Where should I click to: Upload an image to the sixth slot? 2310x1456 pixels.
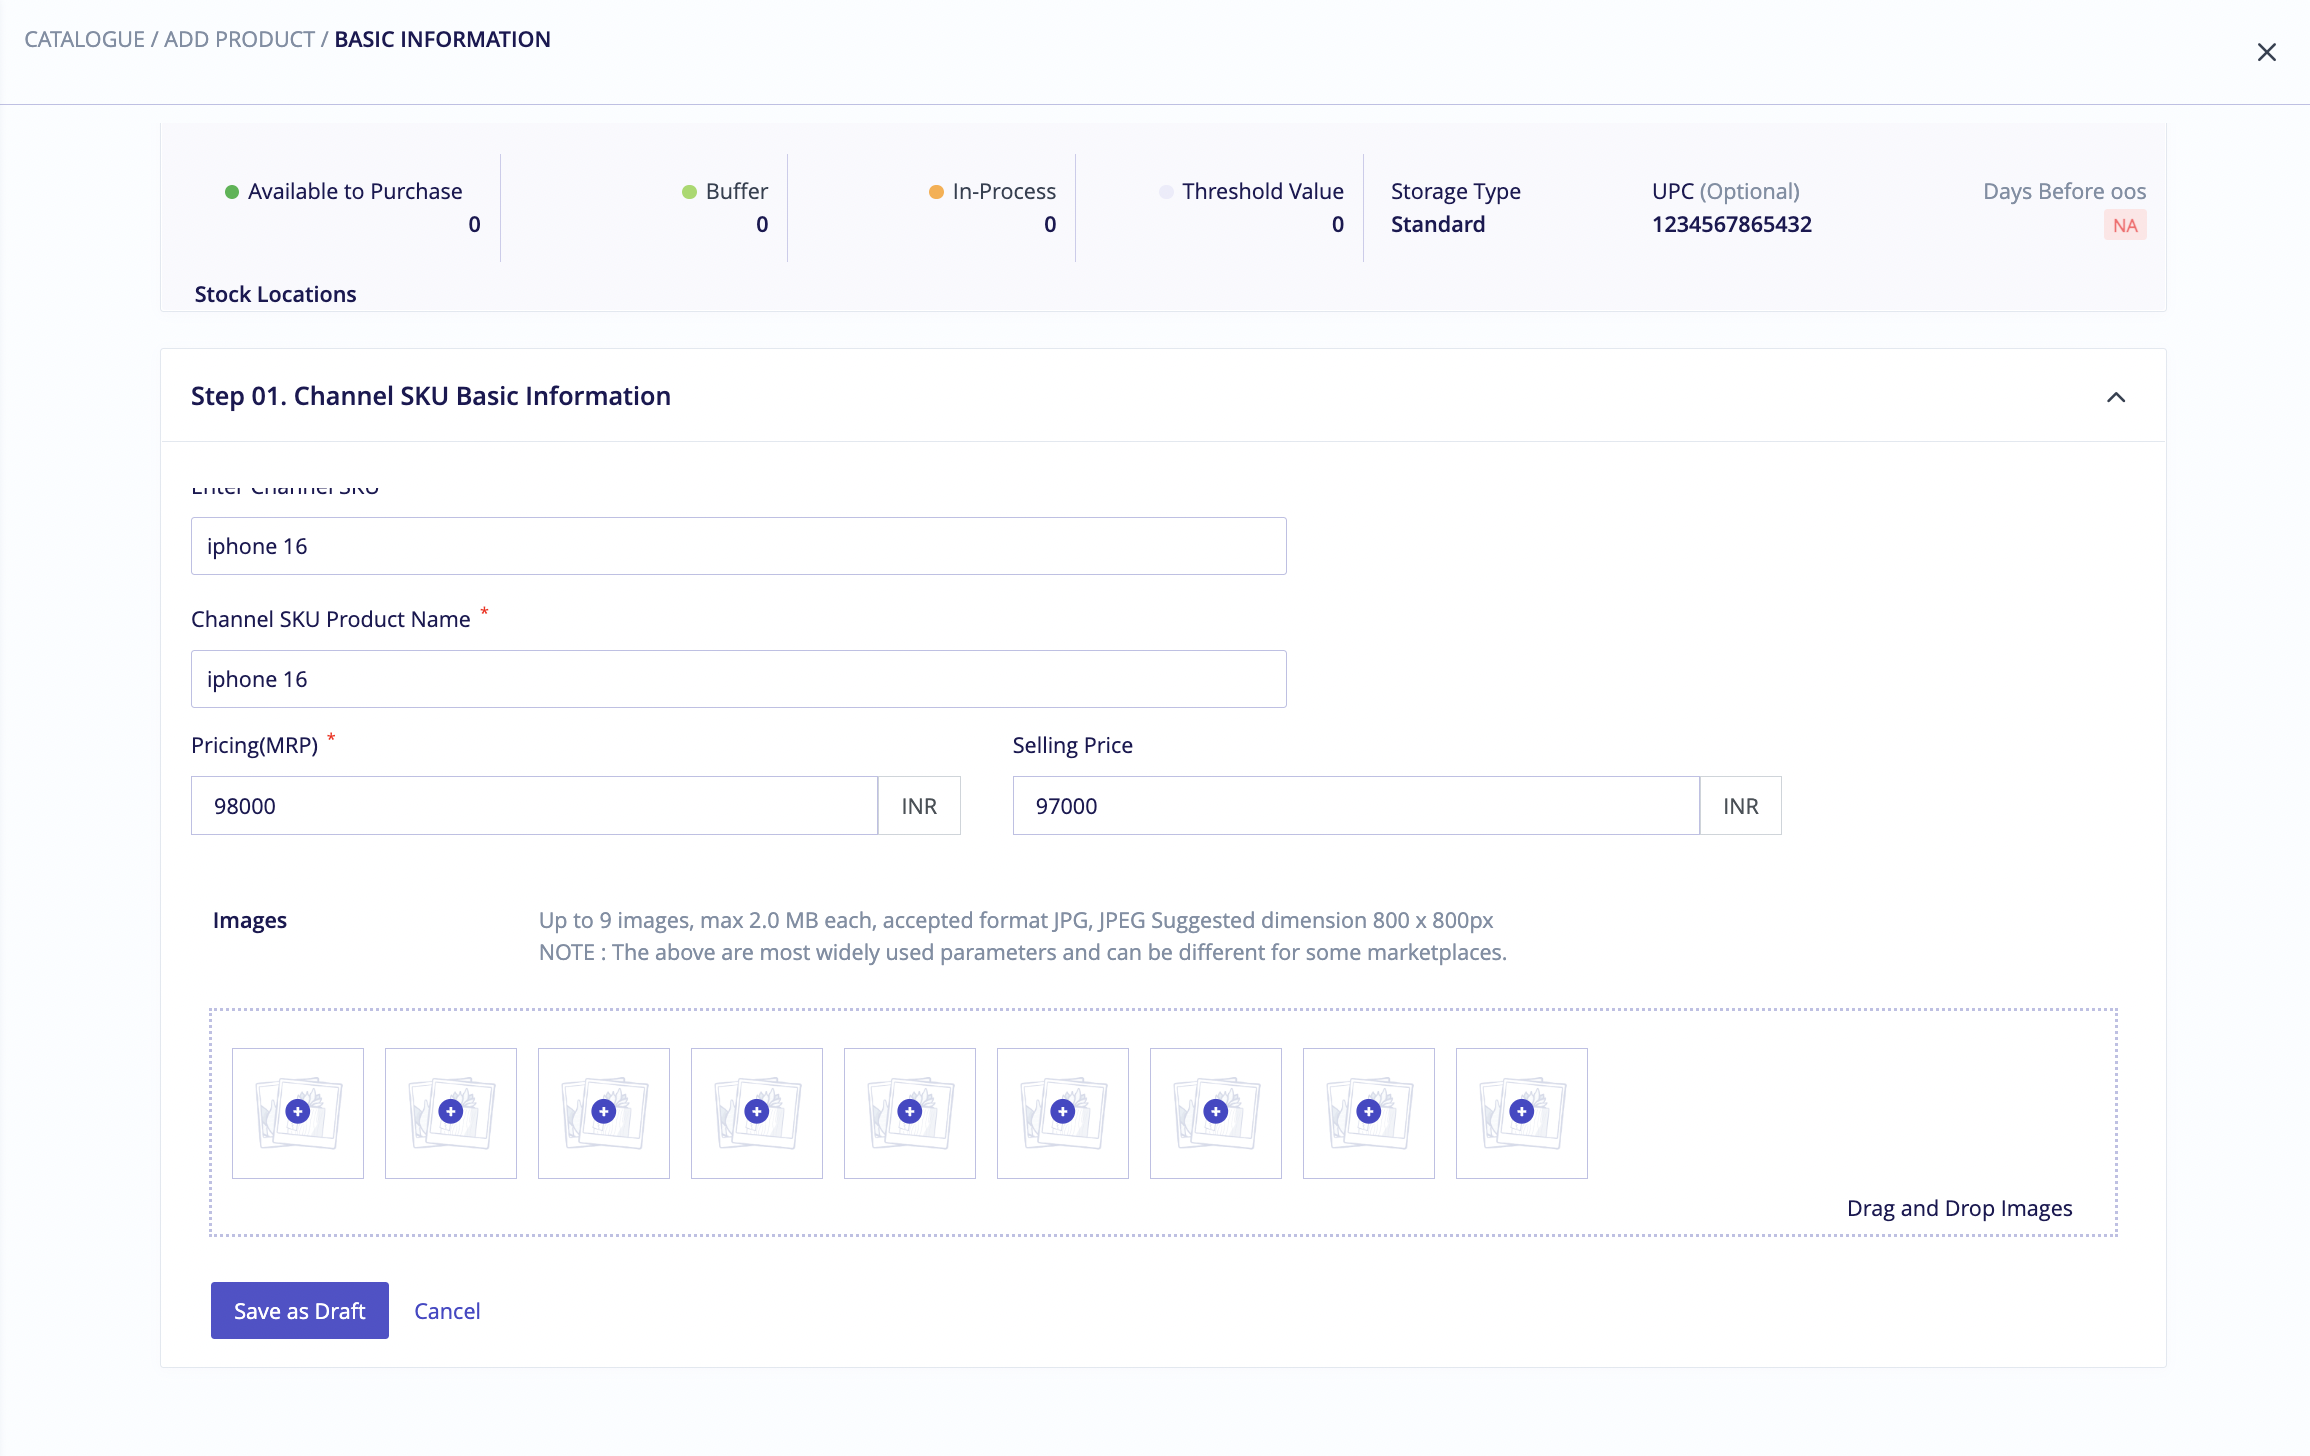pos(1062,1113)
